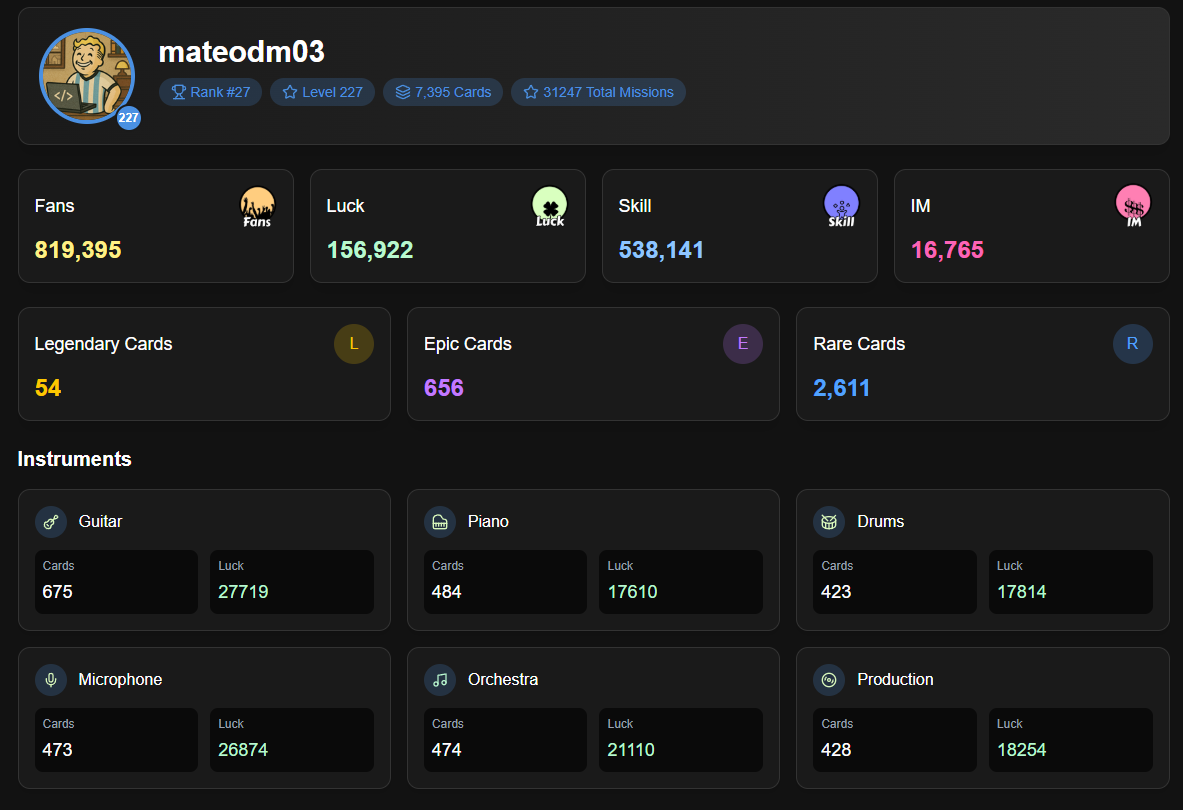Image resolution: width=1183 pixels, height=810 pixels.
Task: Click the Guitar Luck value 27719
Action: click(243, 592)
